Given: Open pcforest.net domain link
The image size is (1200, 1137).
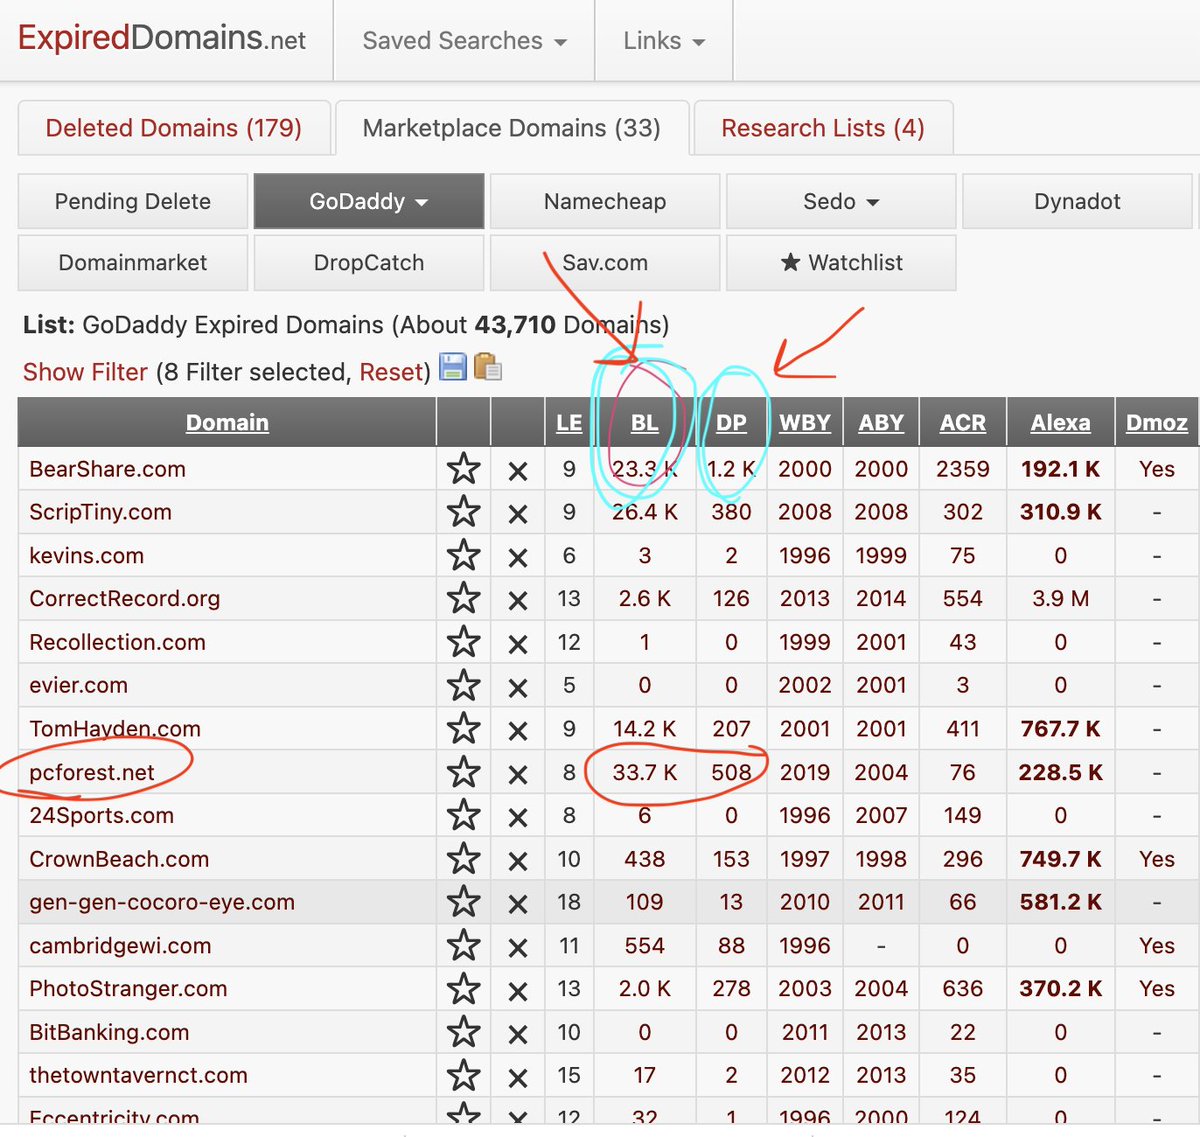Looking at the screenshot, I should pyautogui.click(x=92, y=772).
